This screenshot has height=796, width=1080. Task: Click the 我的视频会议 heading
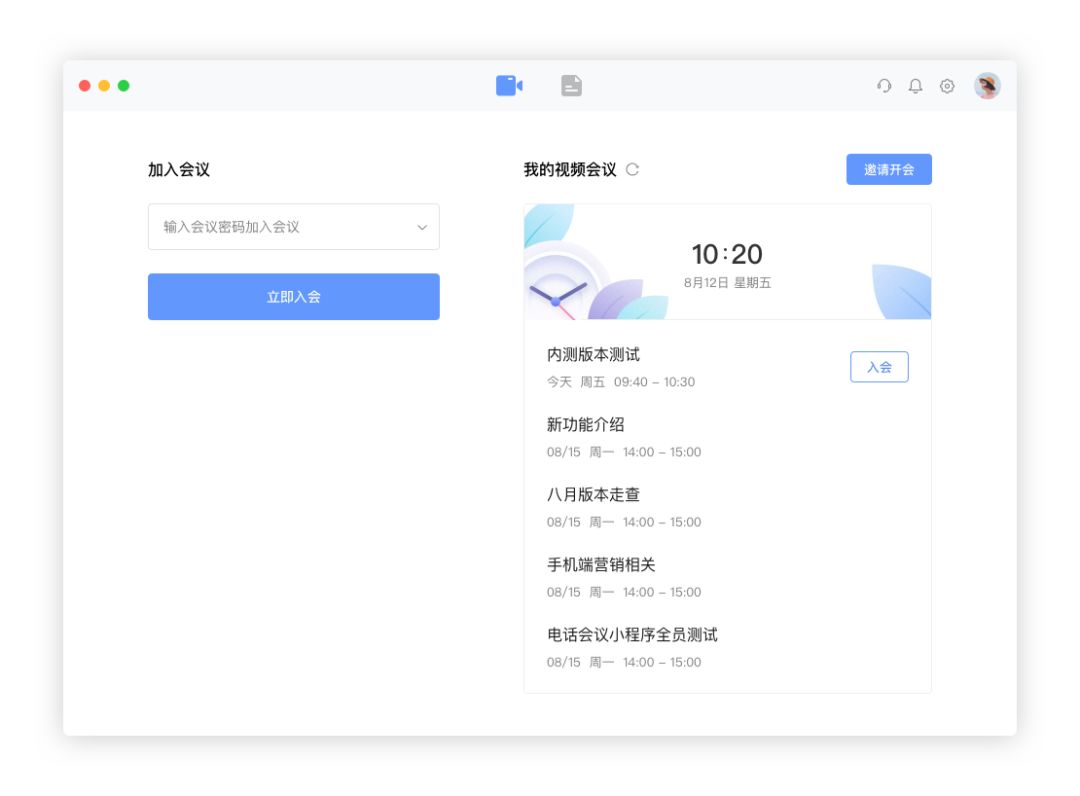click(570, 169)
